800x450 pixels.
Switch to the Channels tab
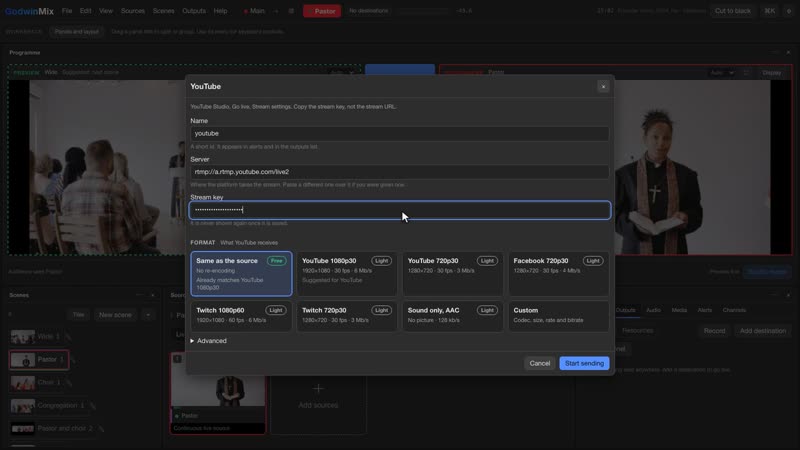734,310
